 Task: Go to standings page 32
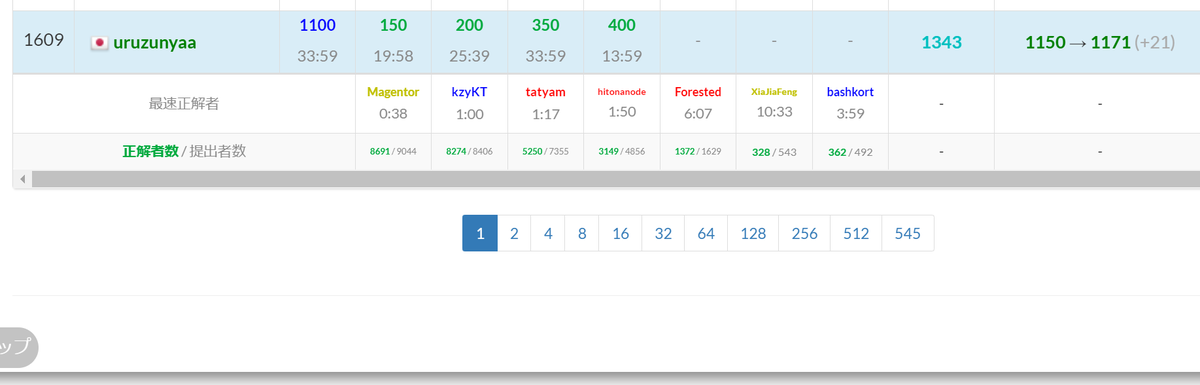[x=663, y=233]
